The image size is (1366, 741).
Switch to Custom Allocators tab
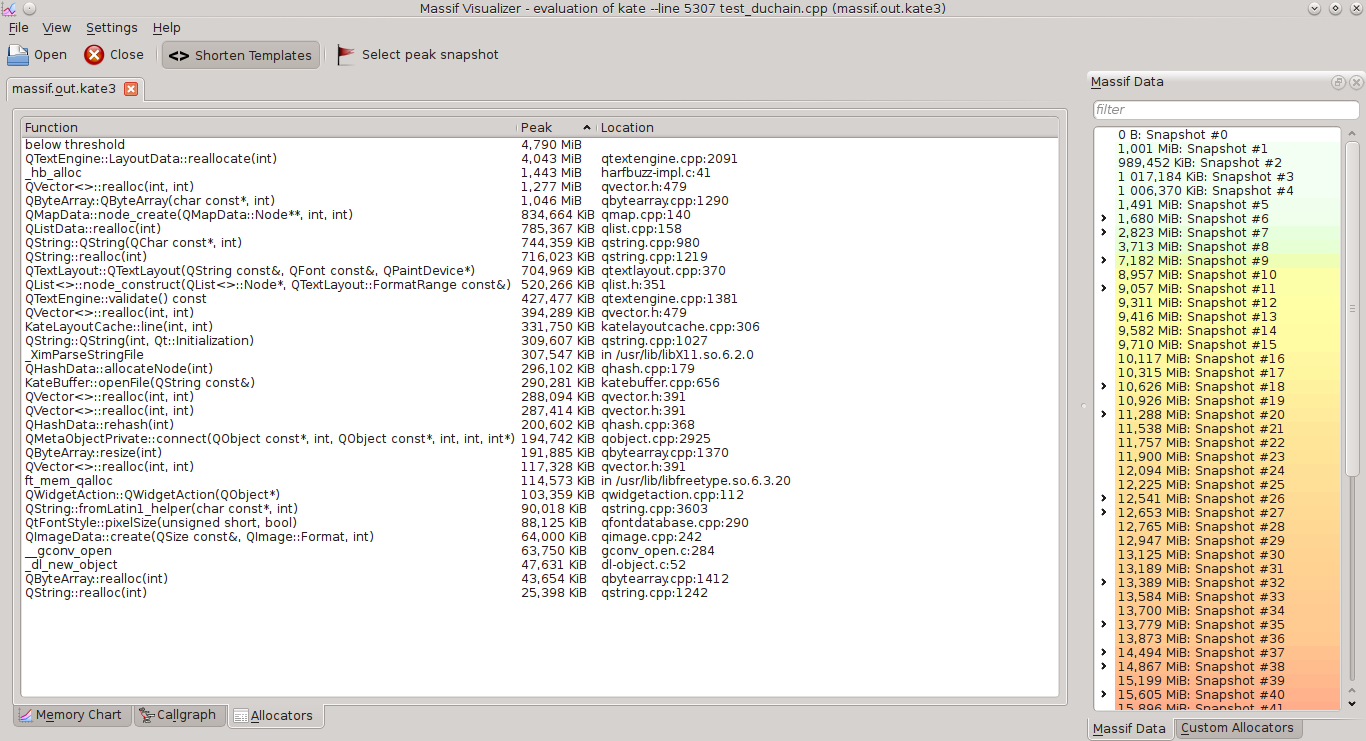click(1237, 728)
